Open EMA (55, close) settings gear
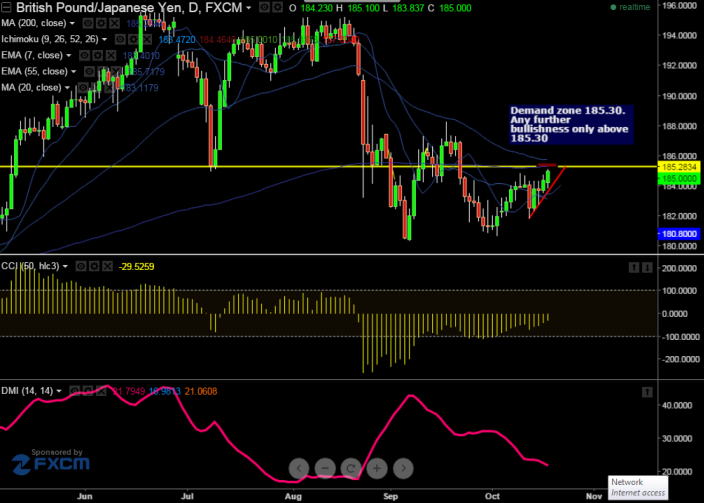Screen dimensions: 704x503 (103, 71)
